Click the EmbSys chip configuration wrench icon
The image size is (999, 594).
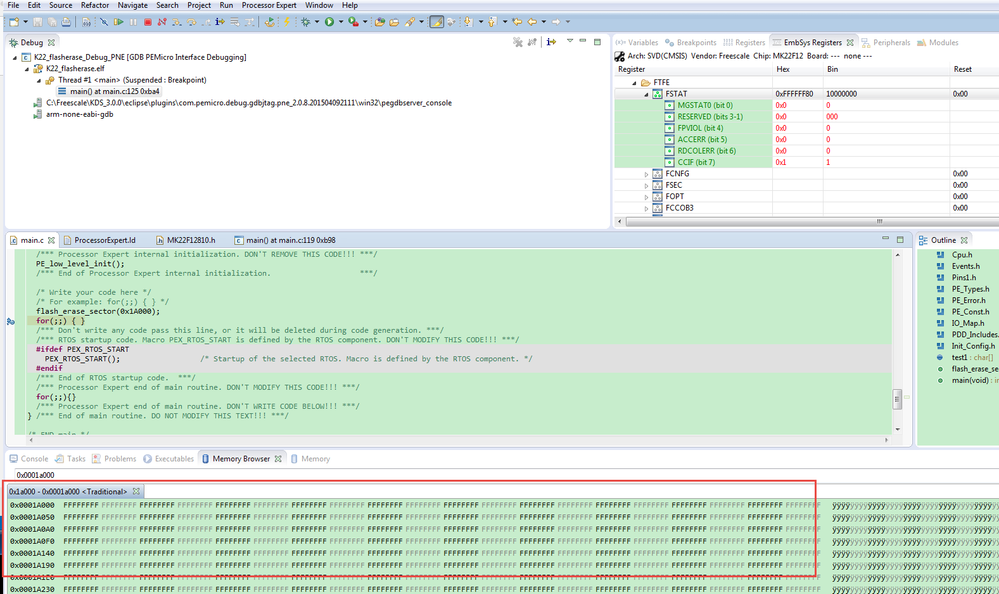click(x=619, y=56)
